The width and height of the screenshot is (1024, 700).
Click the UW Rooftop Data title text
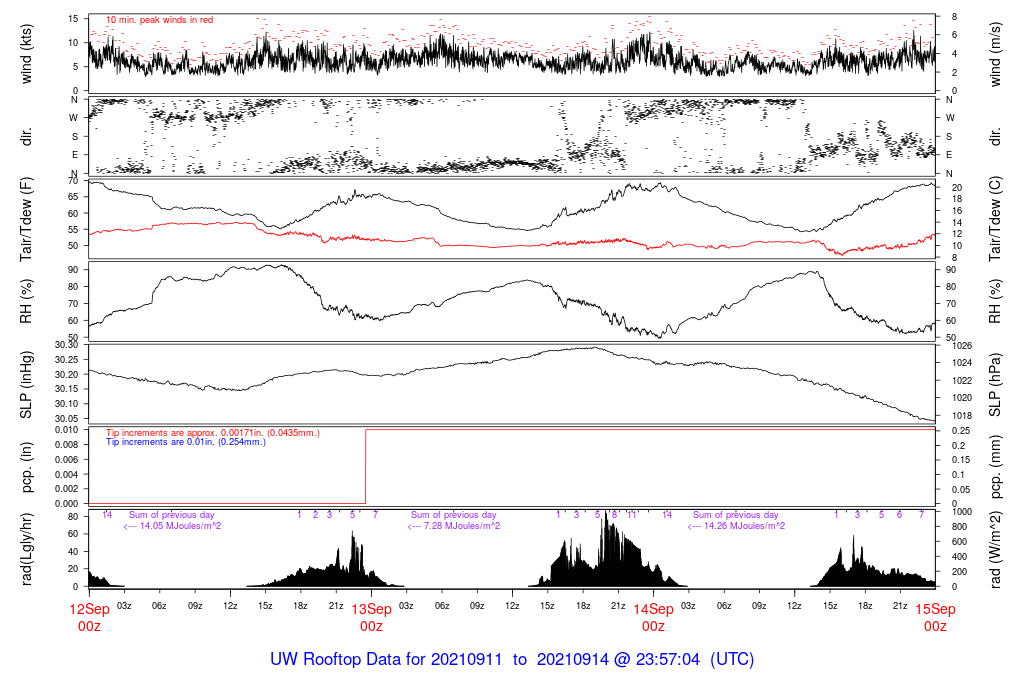512,660
